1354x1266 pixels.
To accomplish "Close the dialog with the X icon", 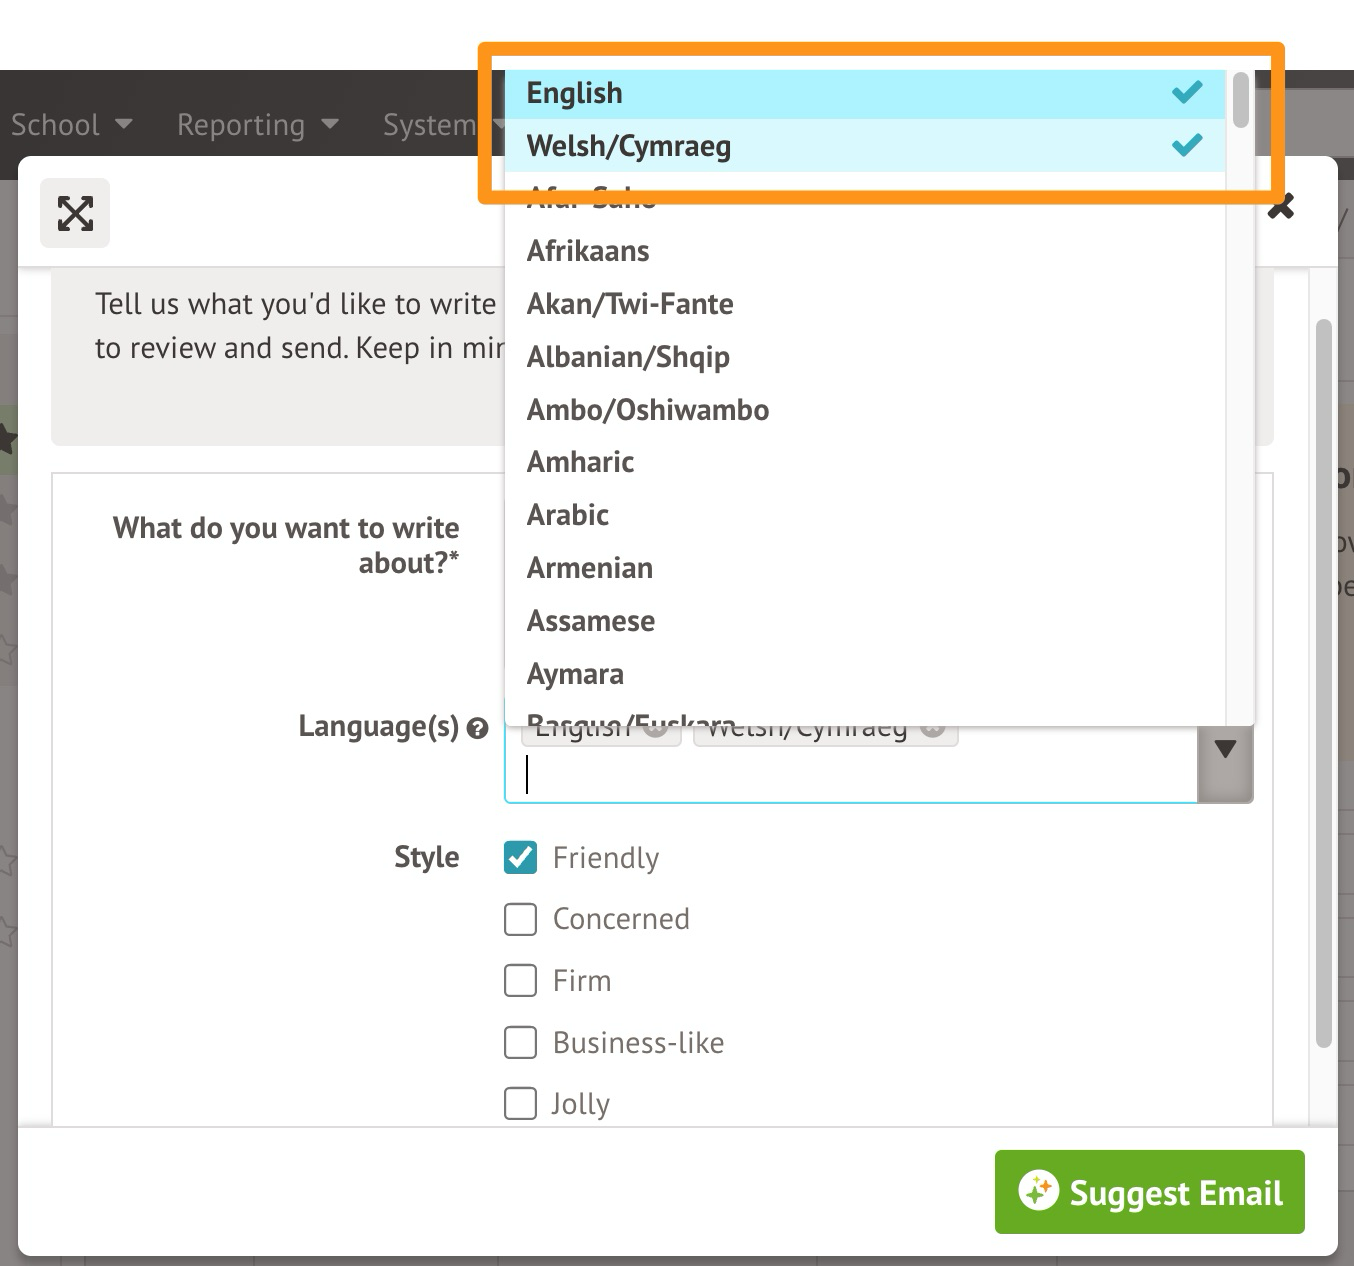I will 1281,207.
